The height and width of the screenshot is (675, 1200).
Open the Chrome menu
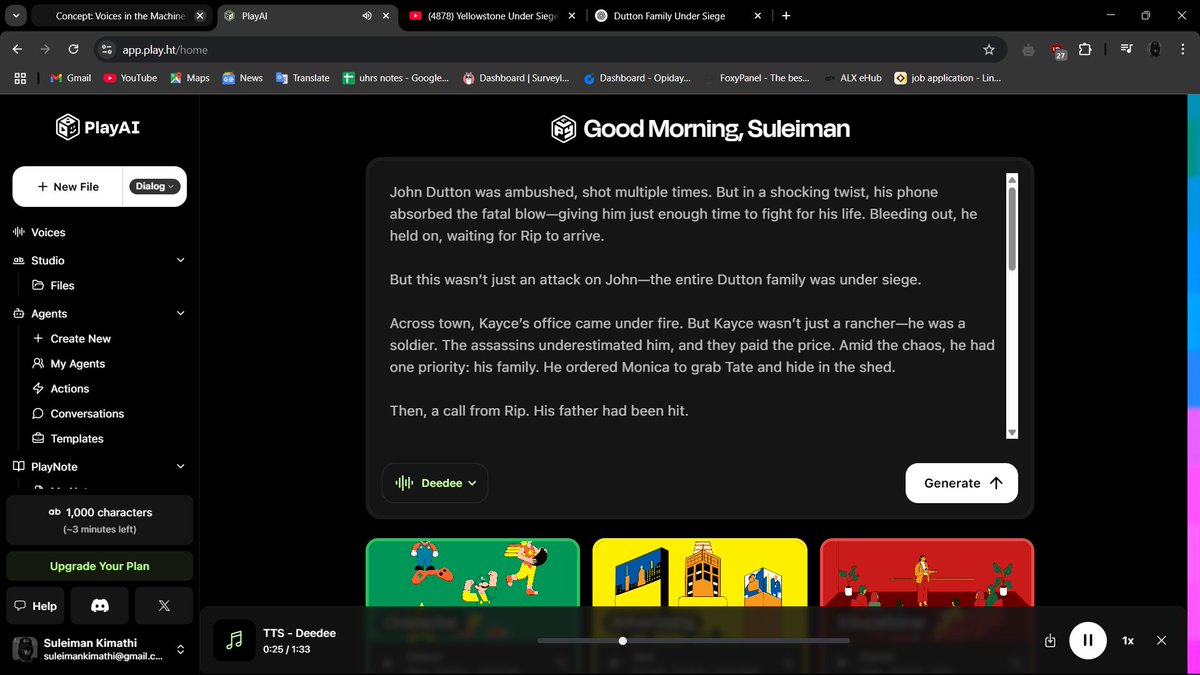(1182, 49)
